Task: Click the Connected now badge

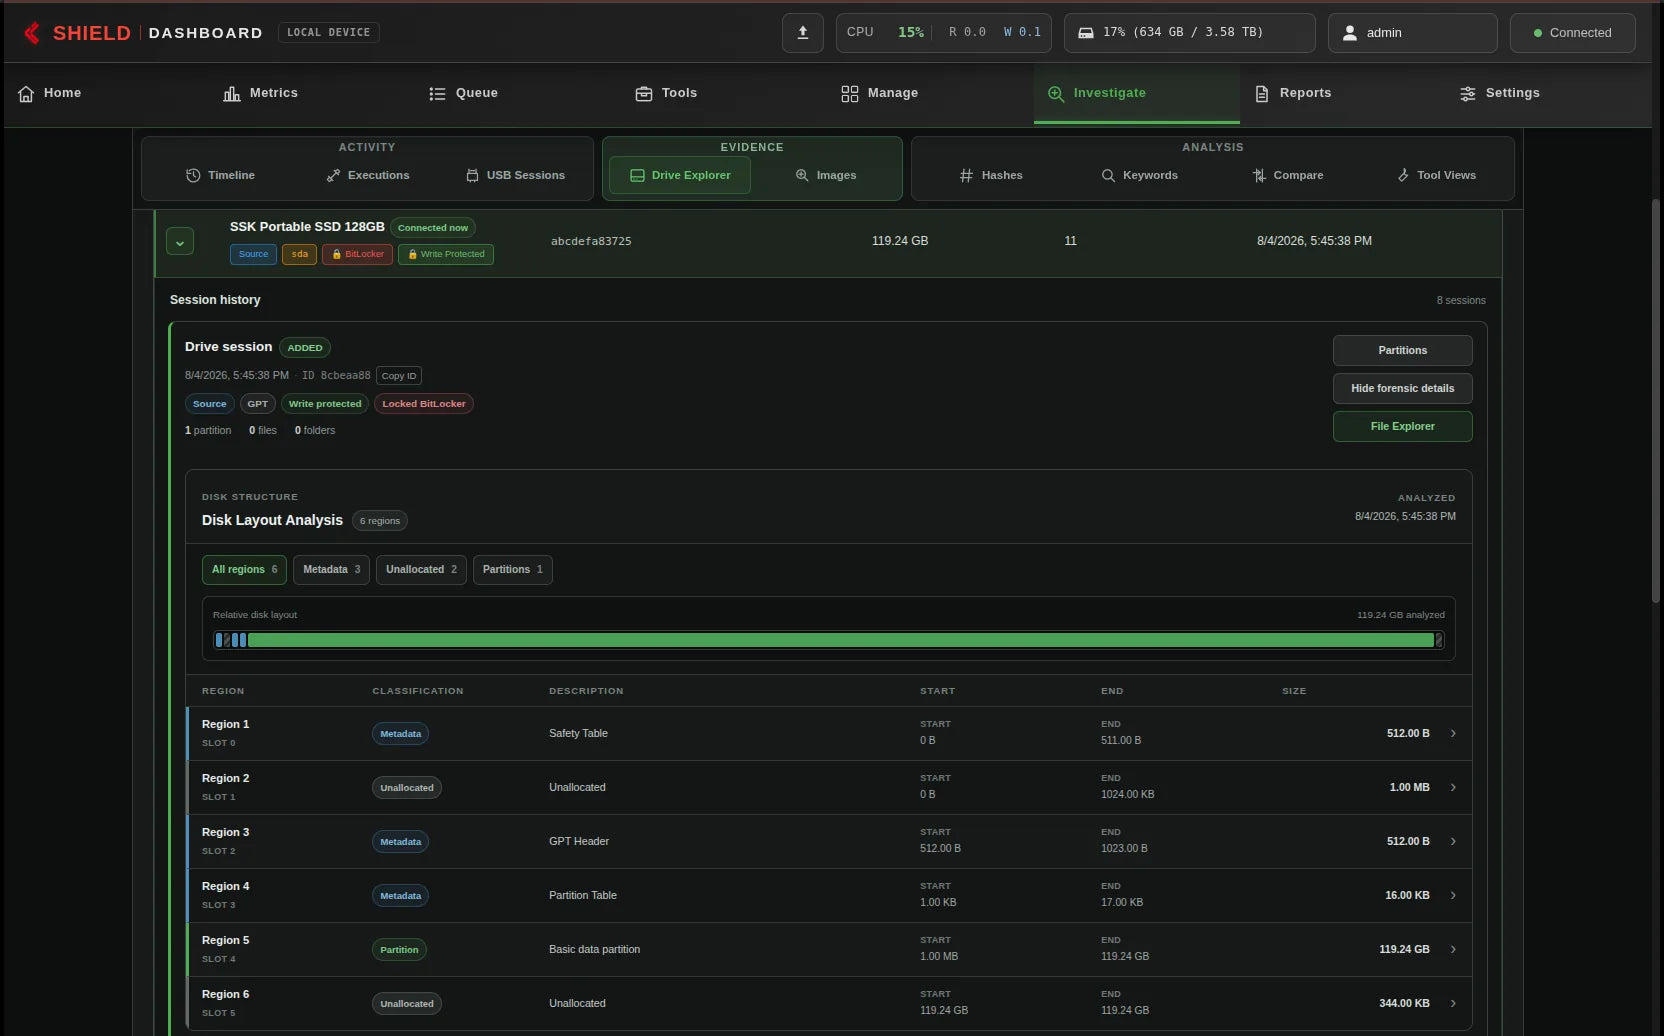Action: point(432,228)
